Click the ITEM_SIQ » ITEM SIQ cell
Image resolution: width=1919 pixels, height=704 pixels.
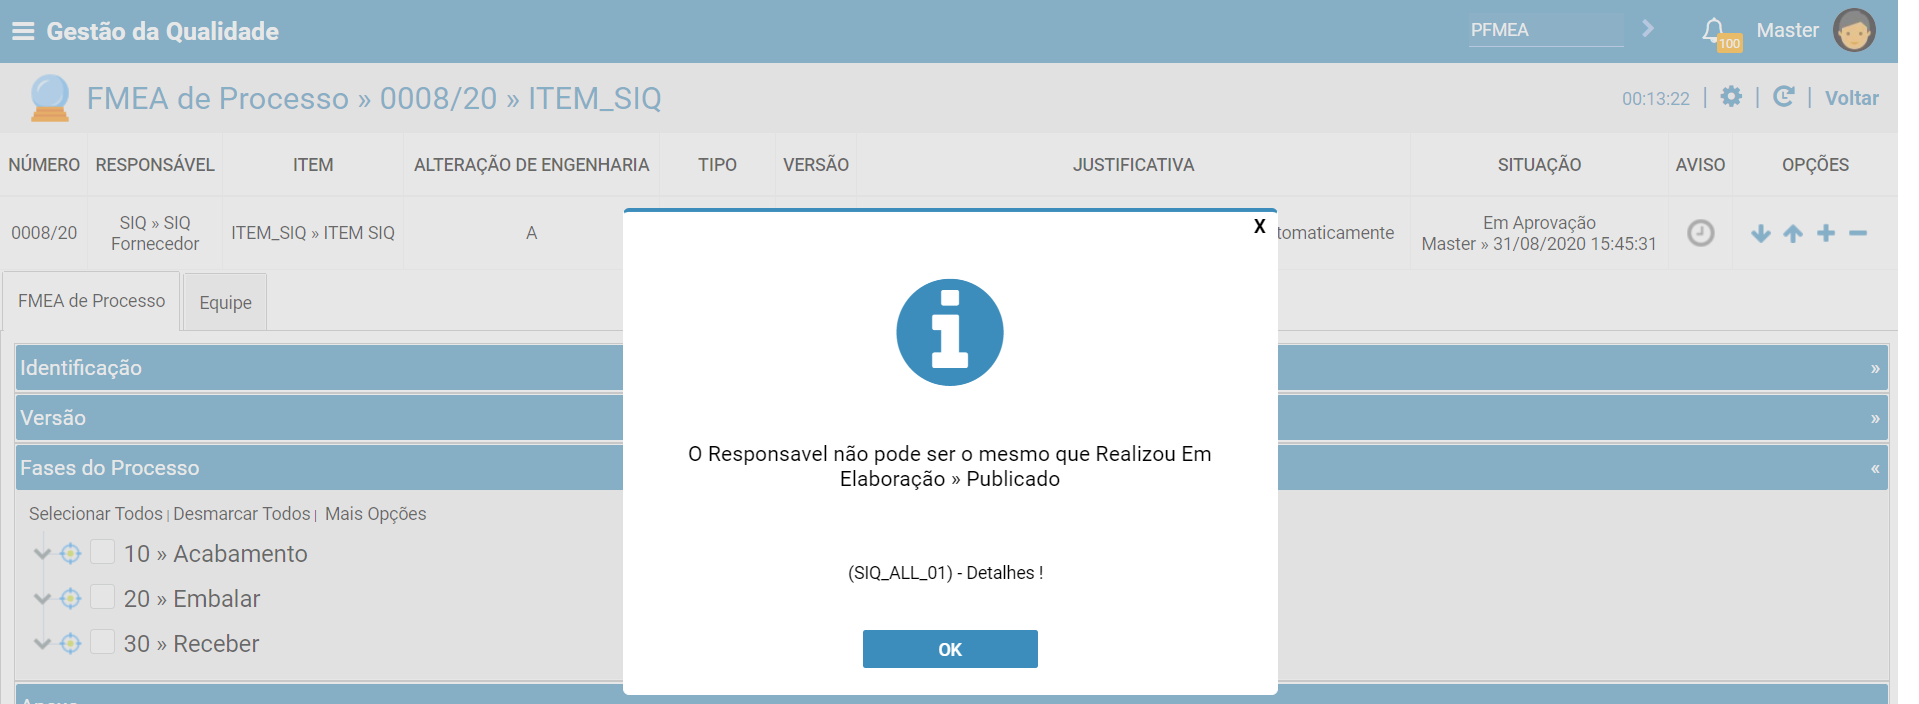(313, 233)
